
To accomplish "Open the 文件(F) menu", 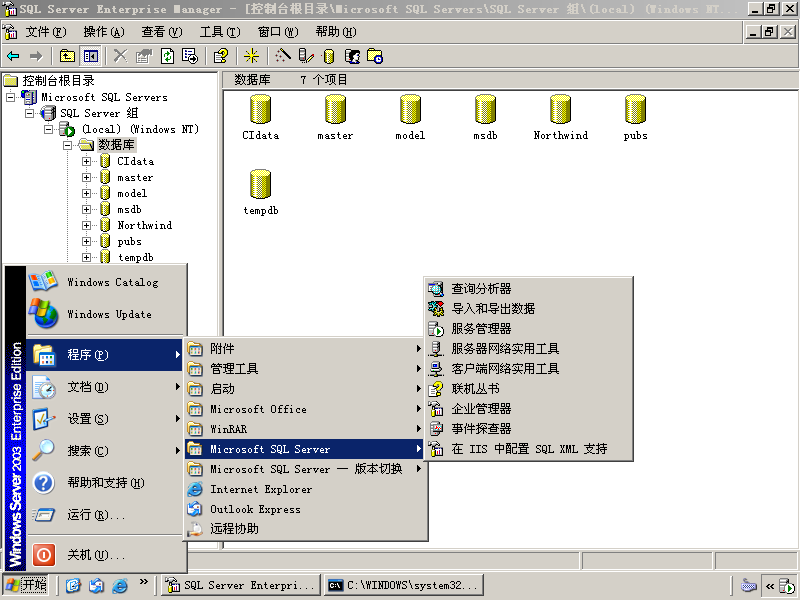I will [45, 32].
